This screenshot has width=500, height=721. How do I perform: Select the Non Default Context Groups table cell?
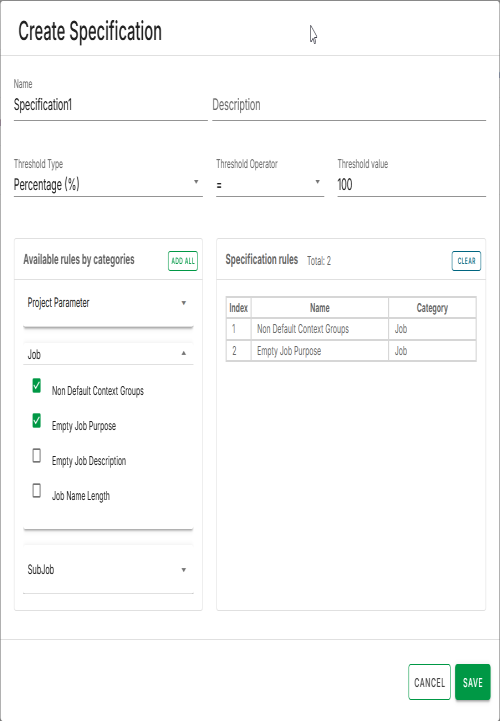pyautogui.click(x=320, y=329)
